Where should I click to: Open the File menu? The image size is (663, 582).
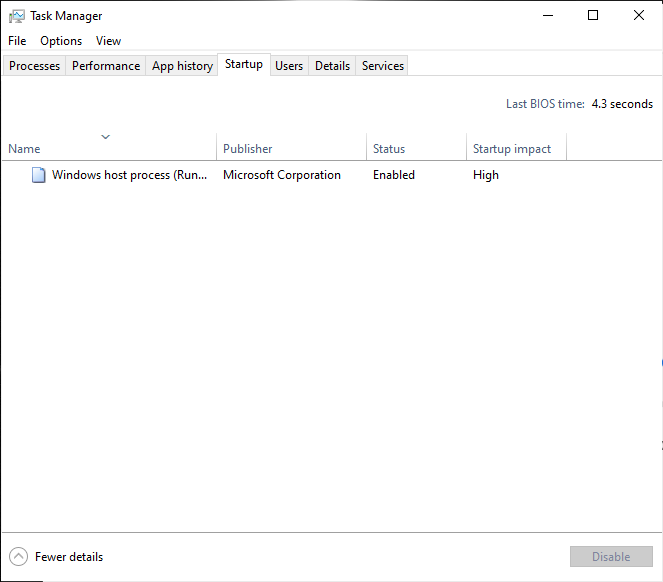[17, 41]
